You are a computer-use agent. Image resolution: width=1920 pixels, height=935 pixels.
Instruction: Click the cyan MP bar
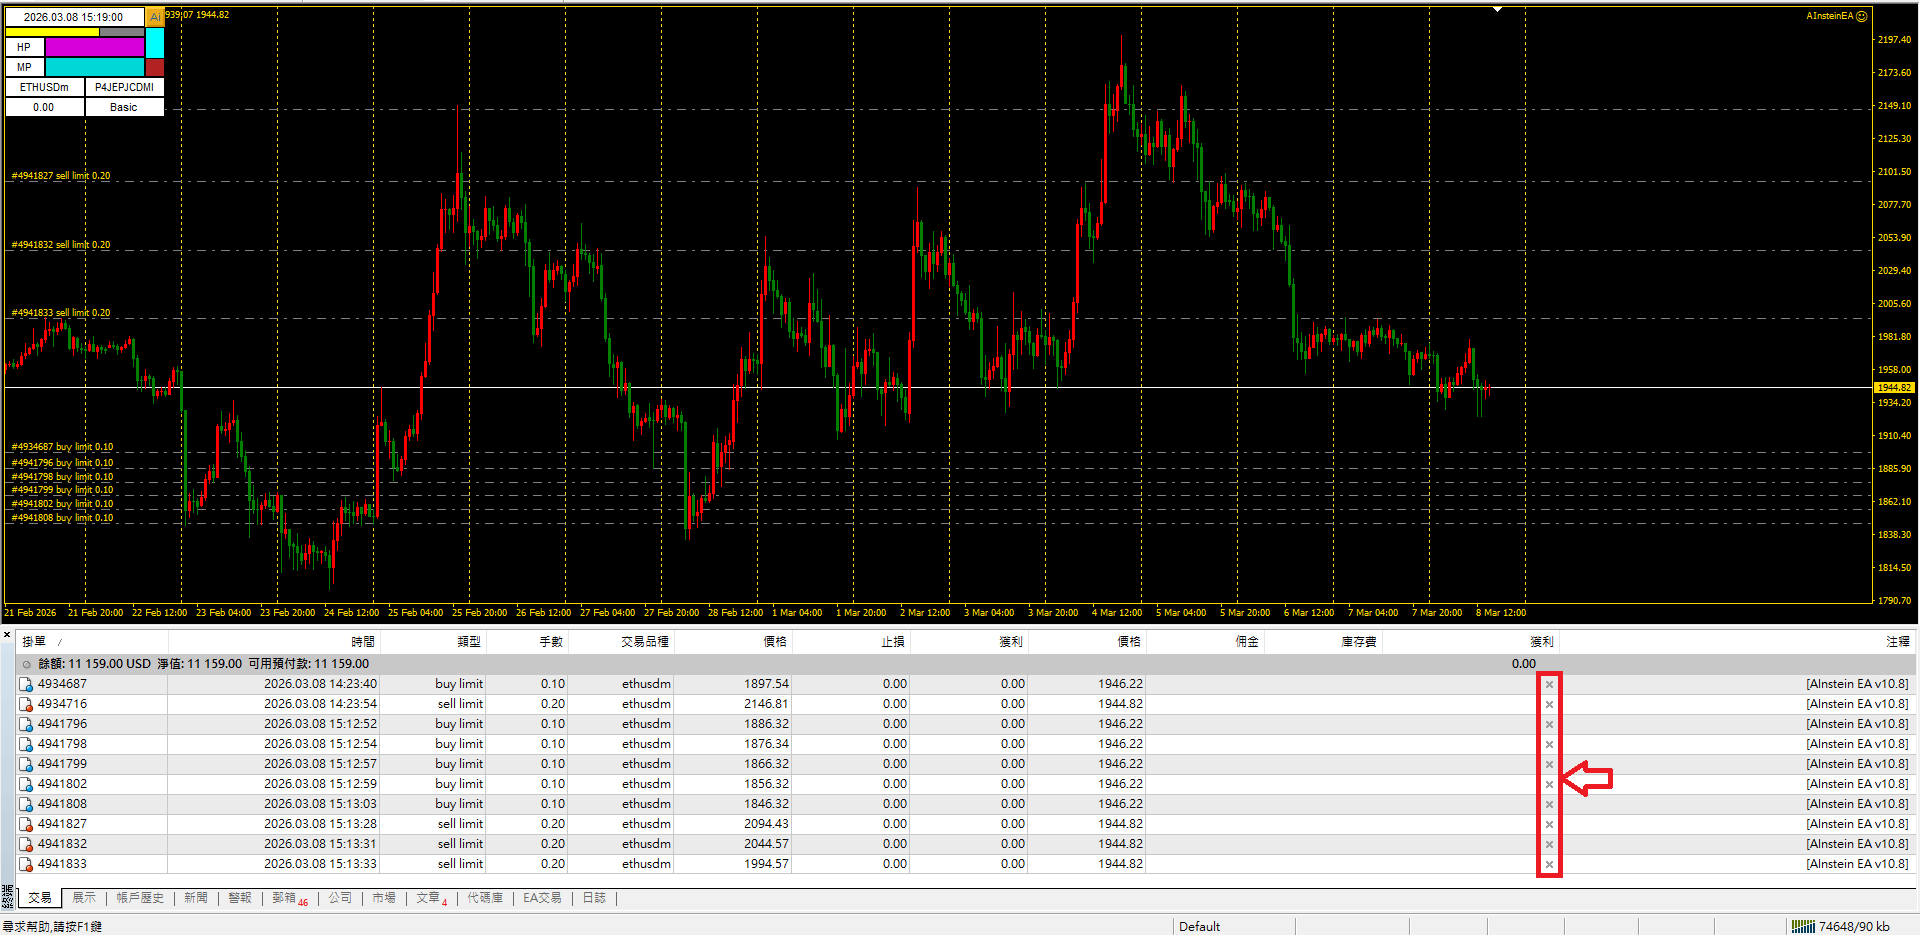click(95, 67)
